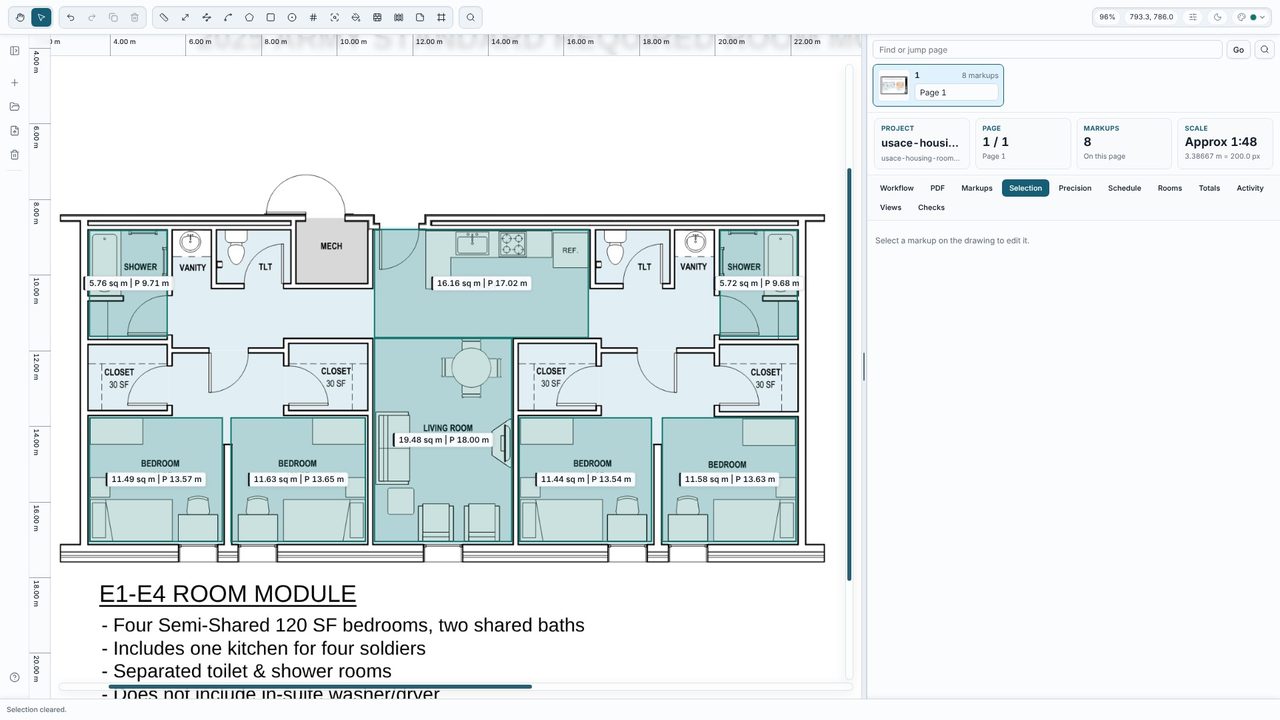Toggle dark mode with moon icon
The image size is (1280, 720).
click(x=1217, y=17)
